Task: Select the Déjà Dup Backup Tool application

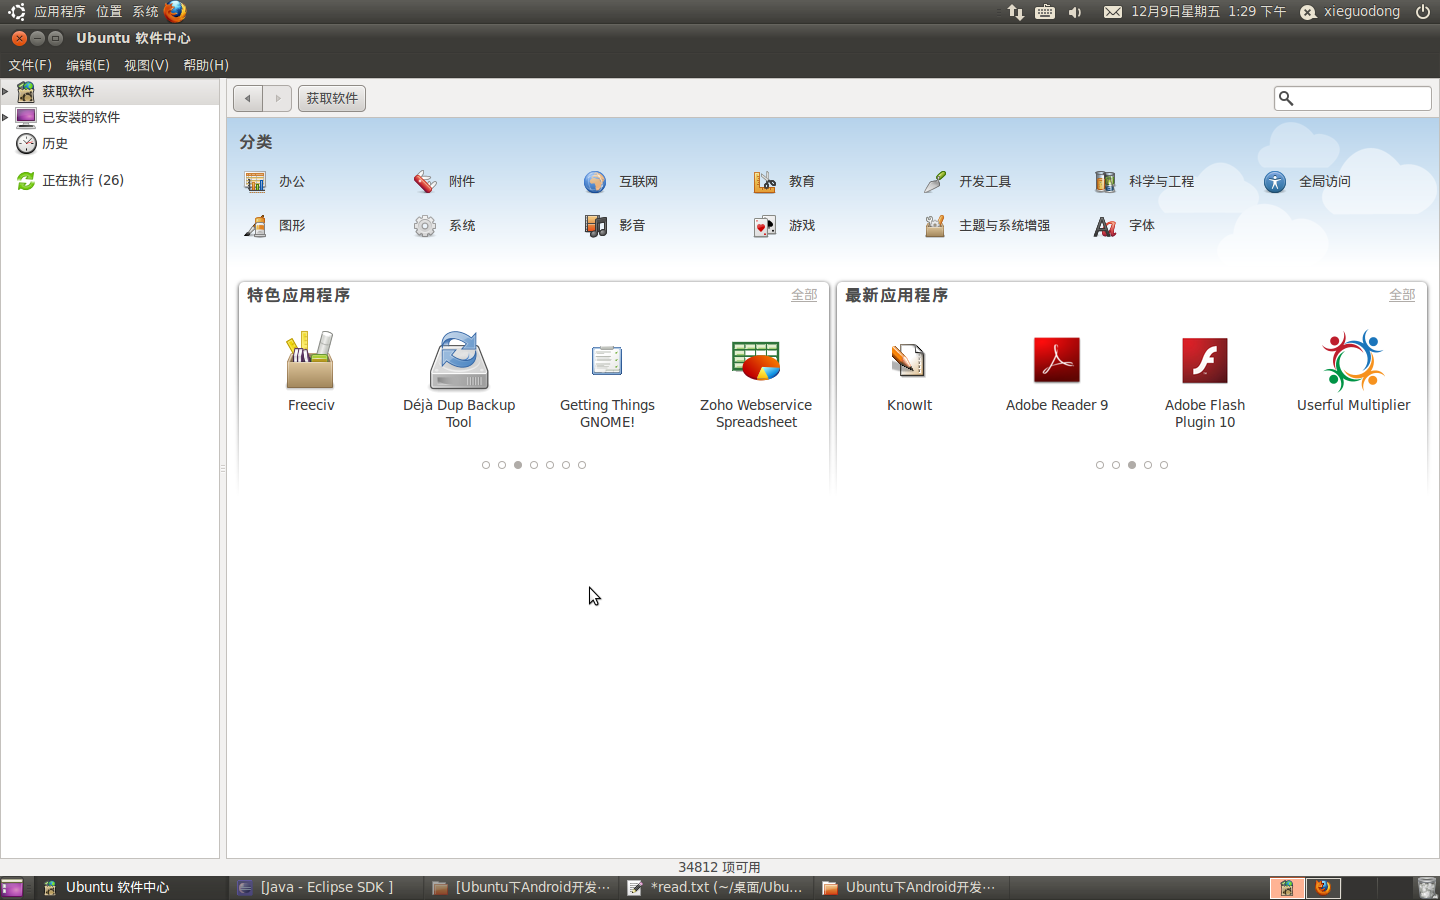Action: pos(459,380)
